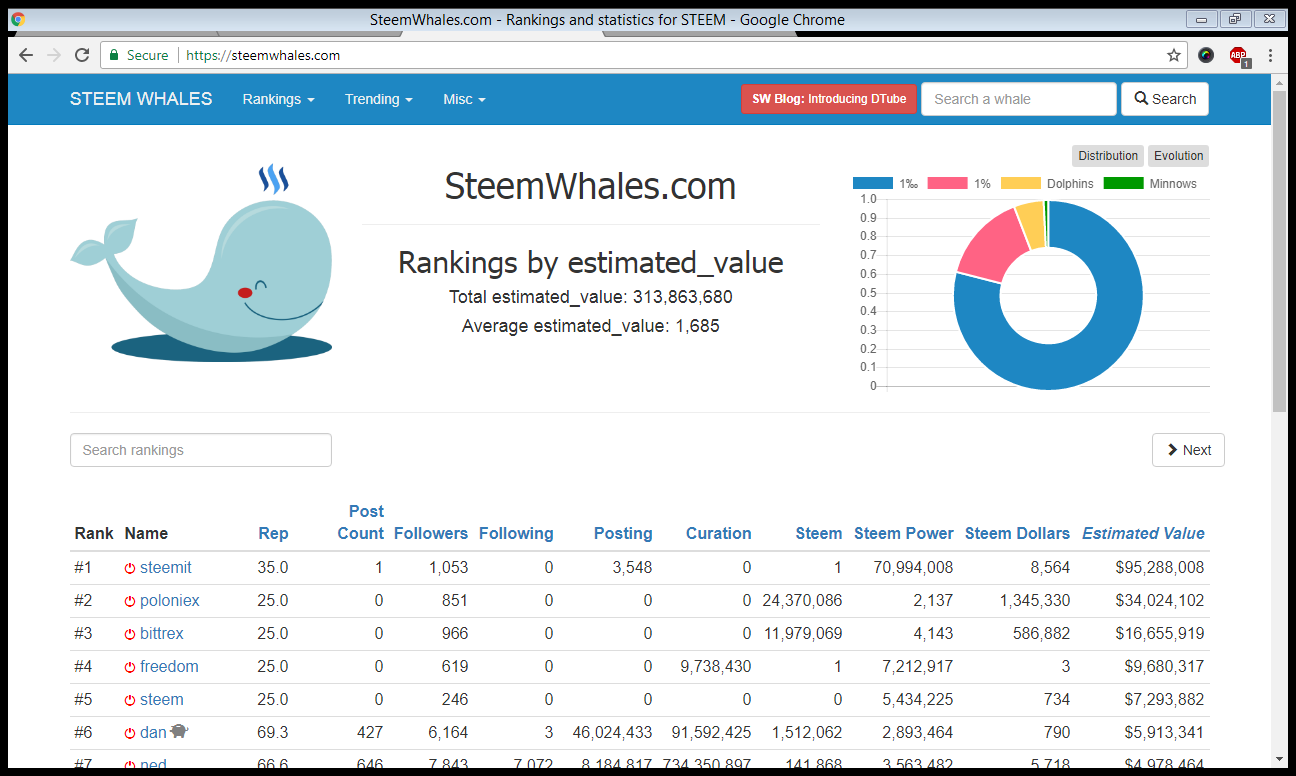This screenshot has width=1296, height=776.
Task: Click the green Secure padlock icon
Action: [114, 55]
